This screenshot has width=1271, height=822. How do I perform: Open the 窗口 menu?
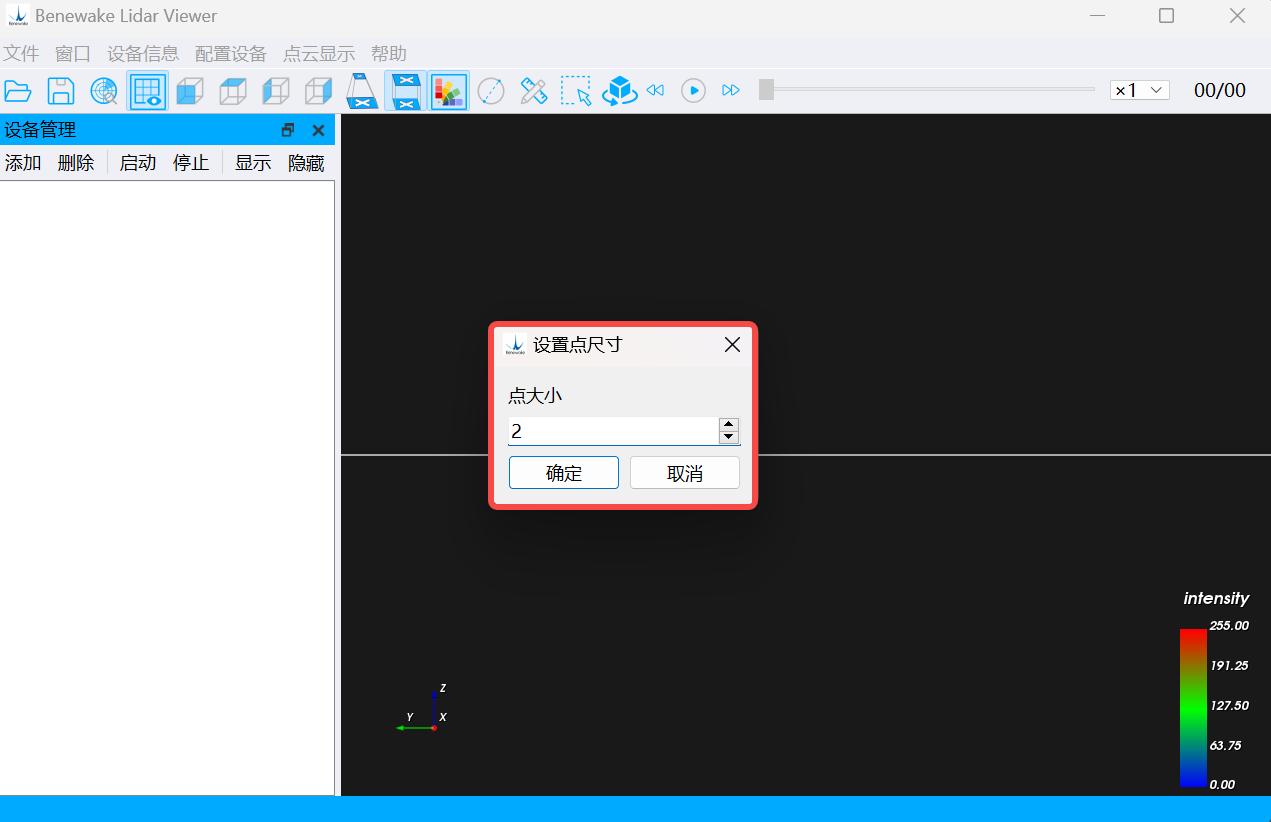pyautogui.click(x=73, y=54)
